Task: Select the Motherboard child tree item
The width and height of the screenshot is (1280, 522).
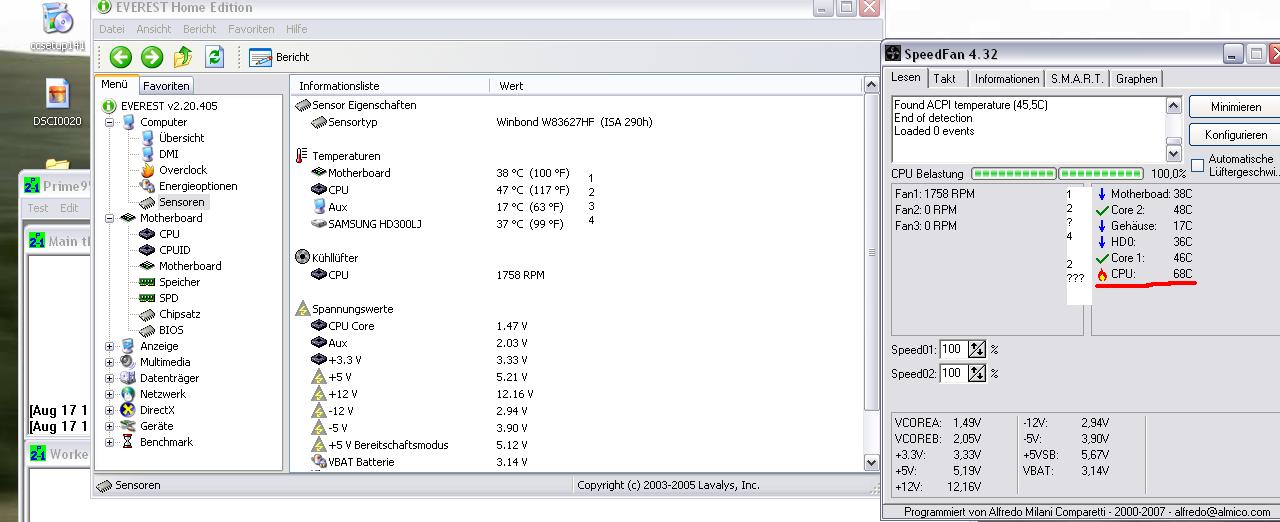Action: click(190, 266)
